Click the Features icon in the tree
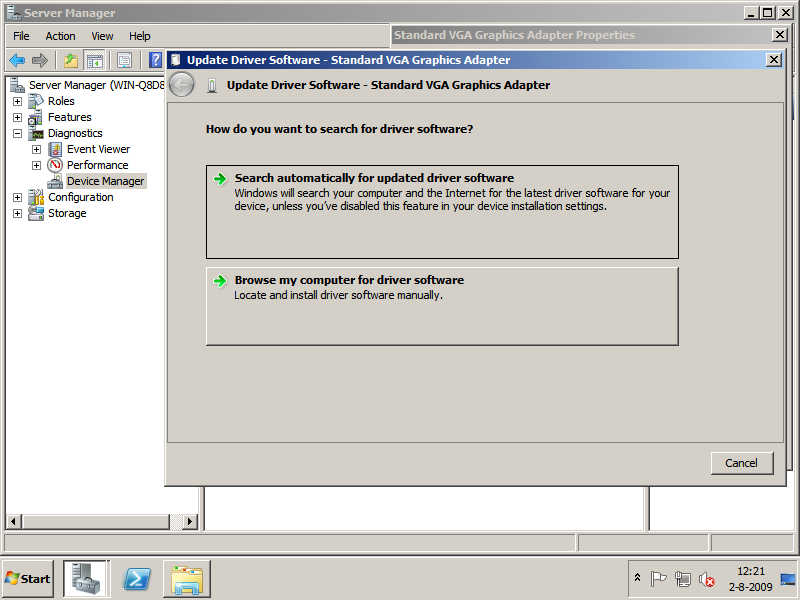Viewport: 800px width, 600px height. [x=35, y=117]
